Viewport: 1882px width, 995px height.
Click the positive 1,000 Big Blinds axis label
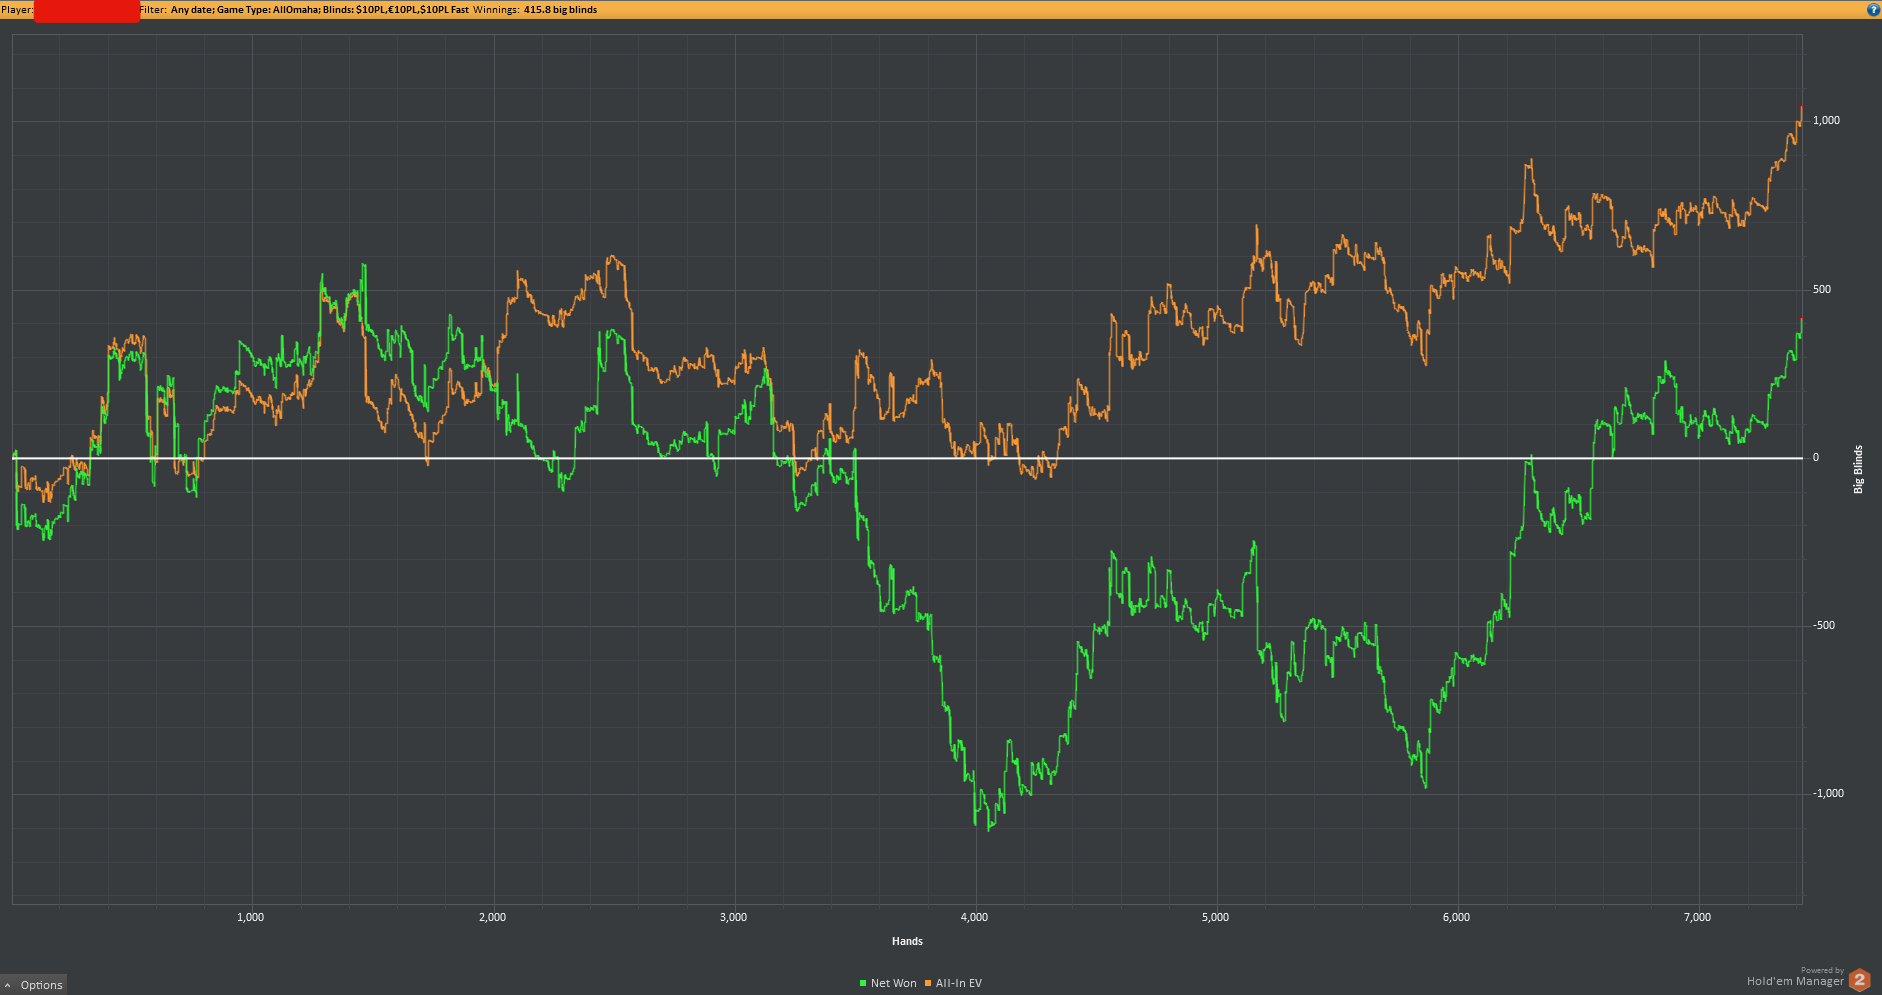coord(1826,120)
